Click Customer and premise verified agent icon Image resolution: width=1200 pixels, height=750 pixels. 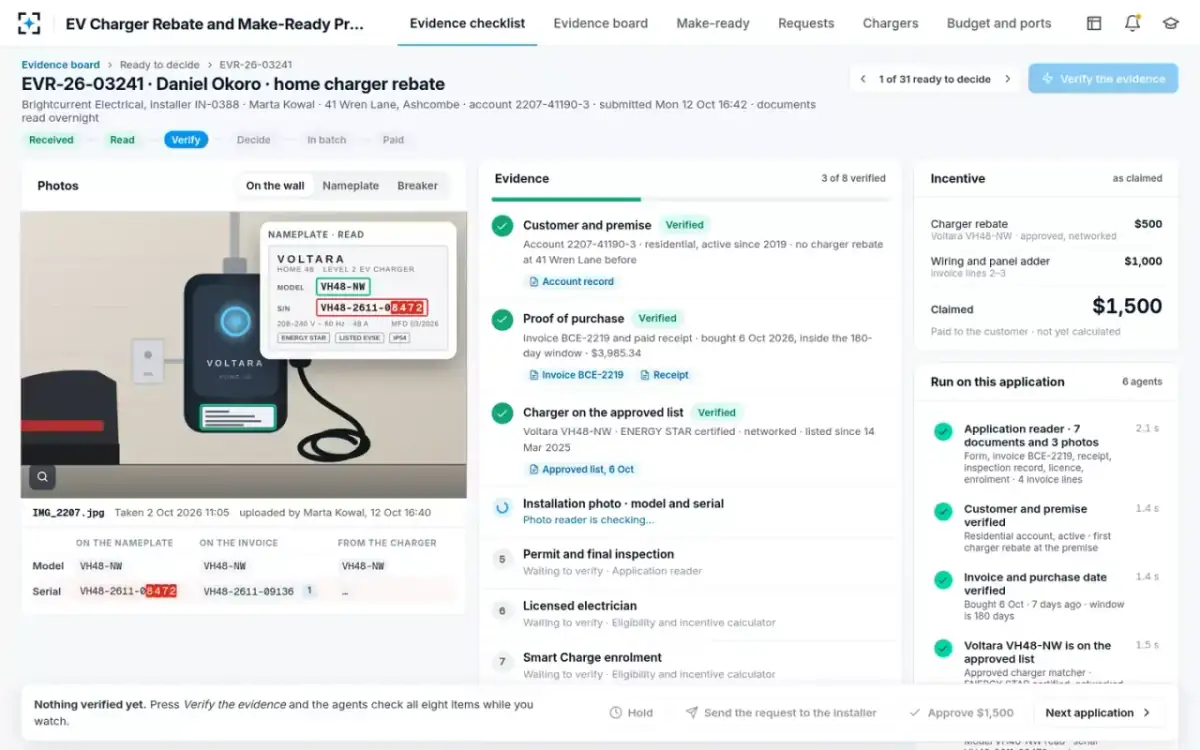[x=942, y=512]
